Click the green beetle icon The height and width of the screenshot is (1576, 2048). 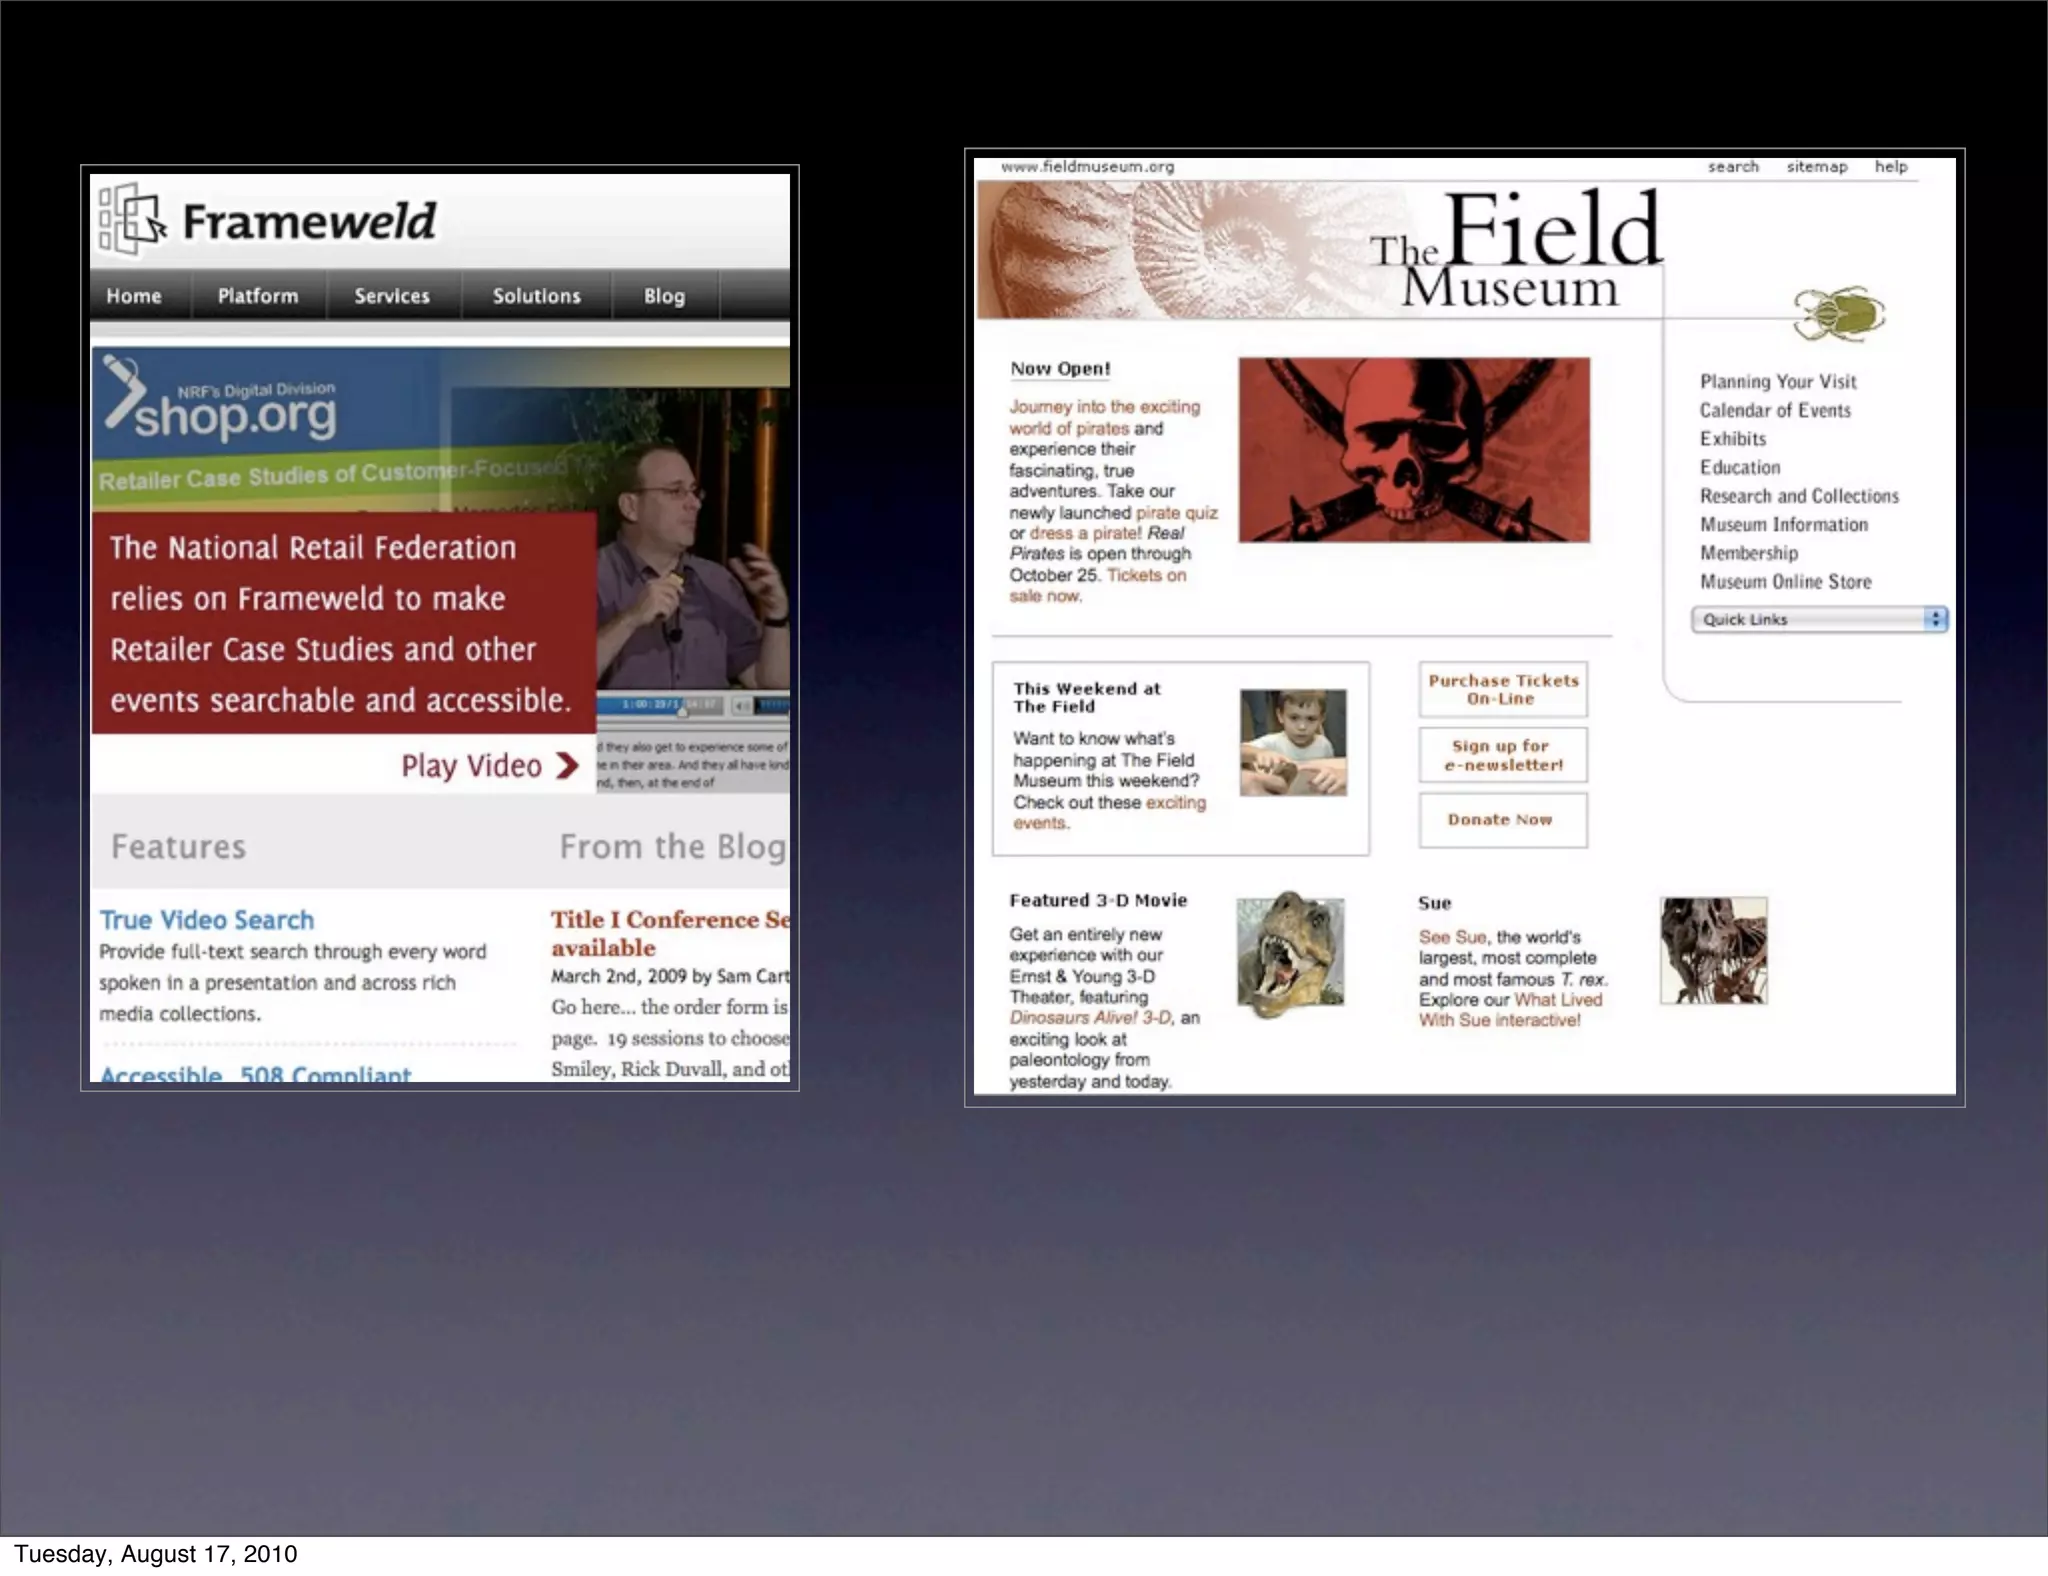[x=1839, y=313]
